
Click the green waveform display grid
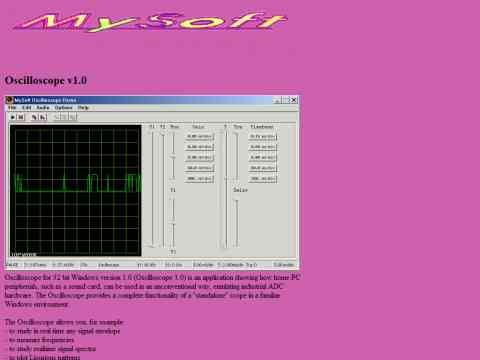[x=75, y=191]
